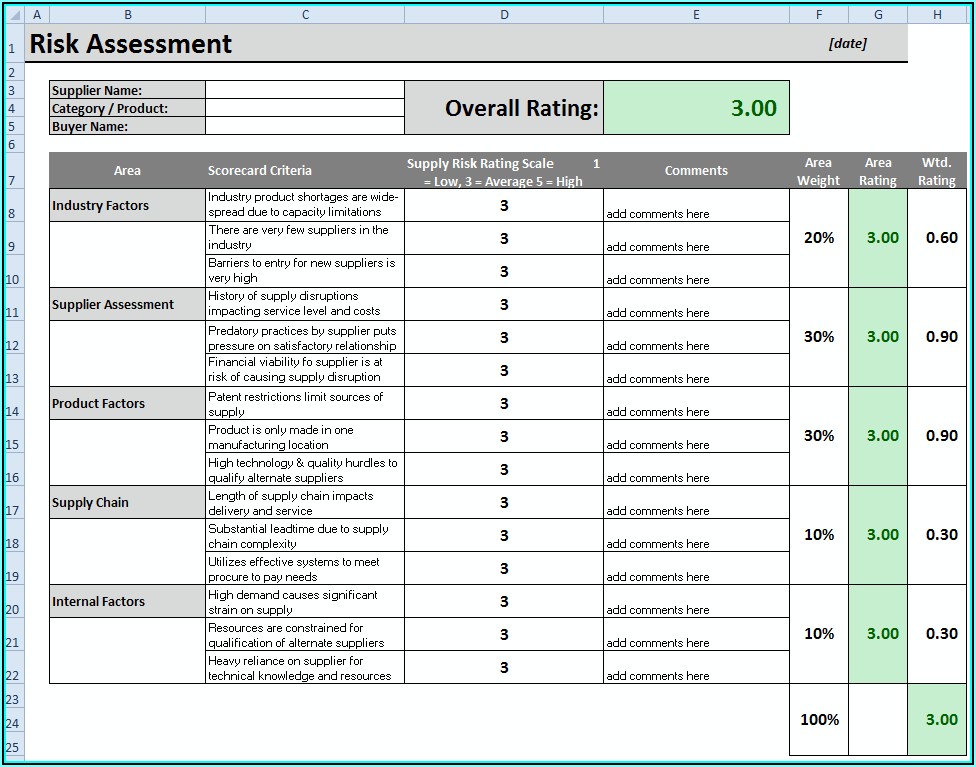Viewport: 976px width, 767px height.
Task: Click the Industry Factors 20% area weight
Action: click(x=818, y=238)
